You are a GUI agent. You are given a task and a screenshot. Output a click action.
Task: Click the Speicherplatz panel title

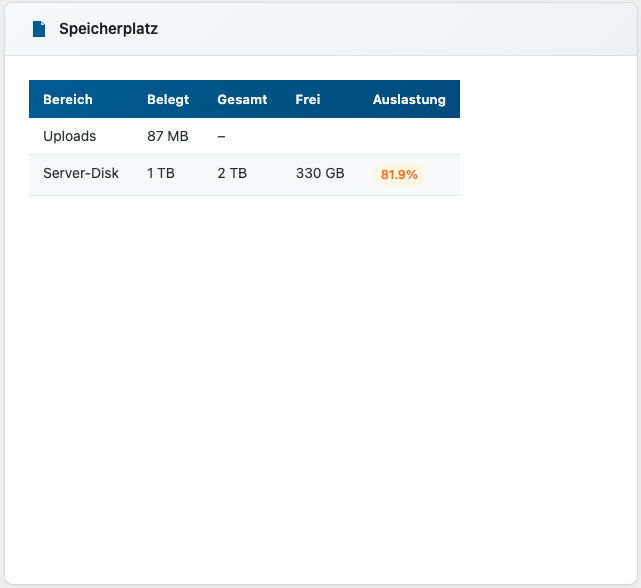click(108, 29)
